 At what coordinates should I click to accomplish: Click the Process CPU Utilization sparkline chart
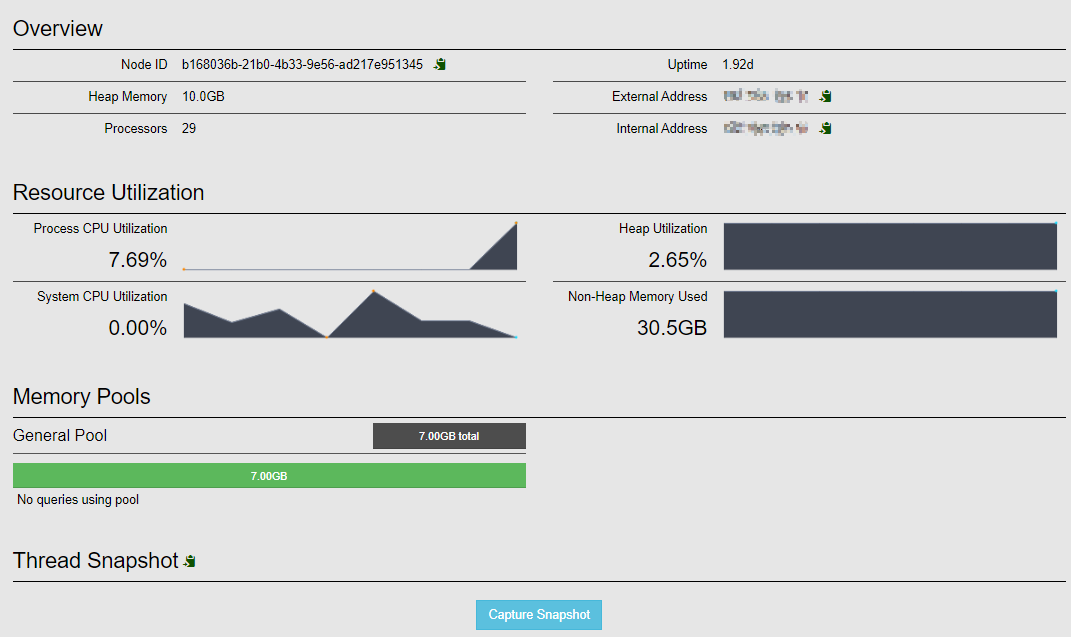pyautogui.click(x=350, y=246)
